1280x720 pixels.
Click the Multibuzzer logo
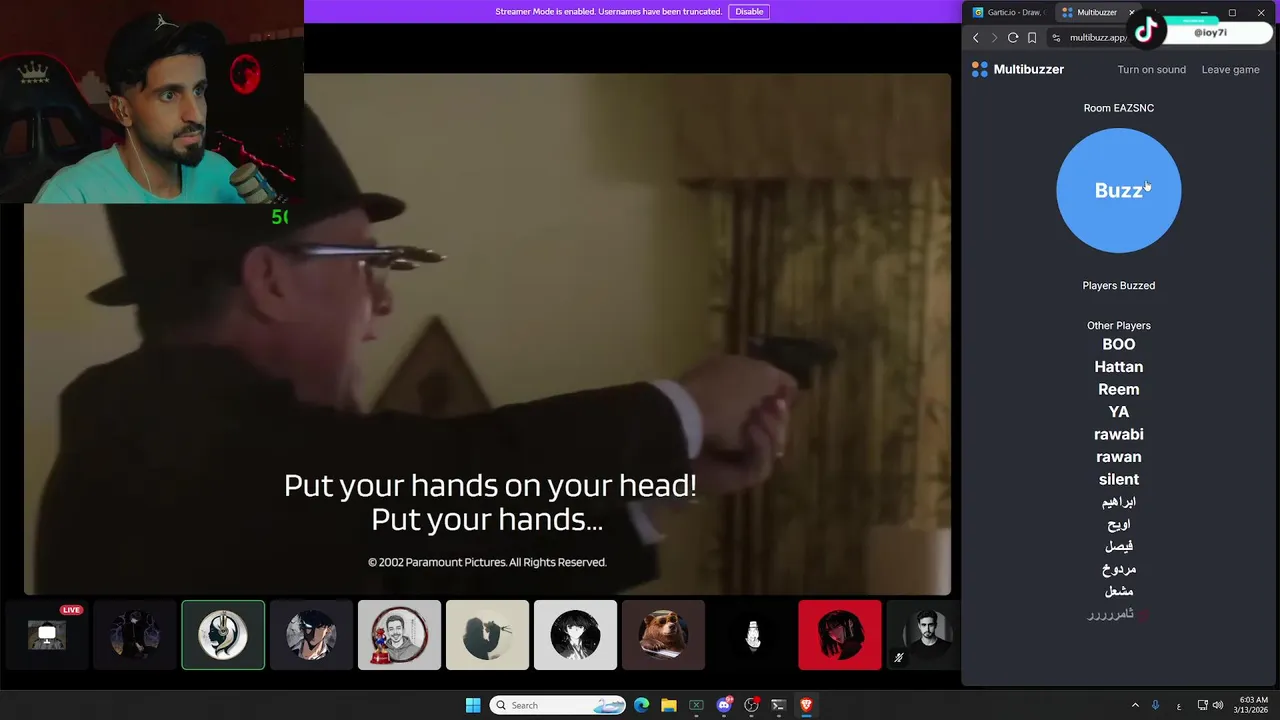(x=1017, y=69)
